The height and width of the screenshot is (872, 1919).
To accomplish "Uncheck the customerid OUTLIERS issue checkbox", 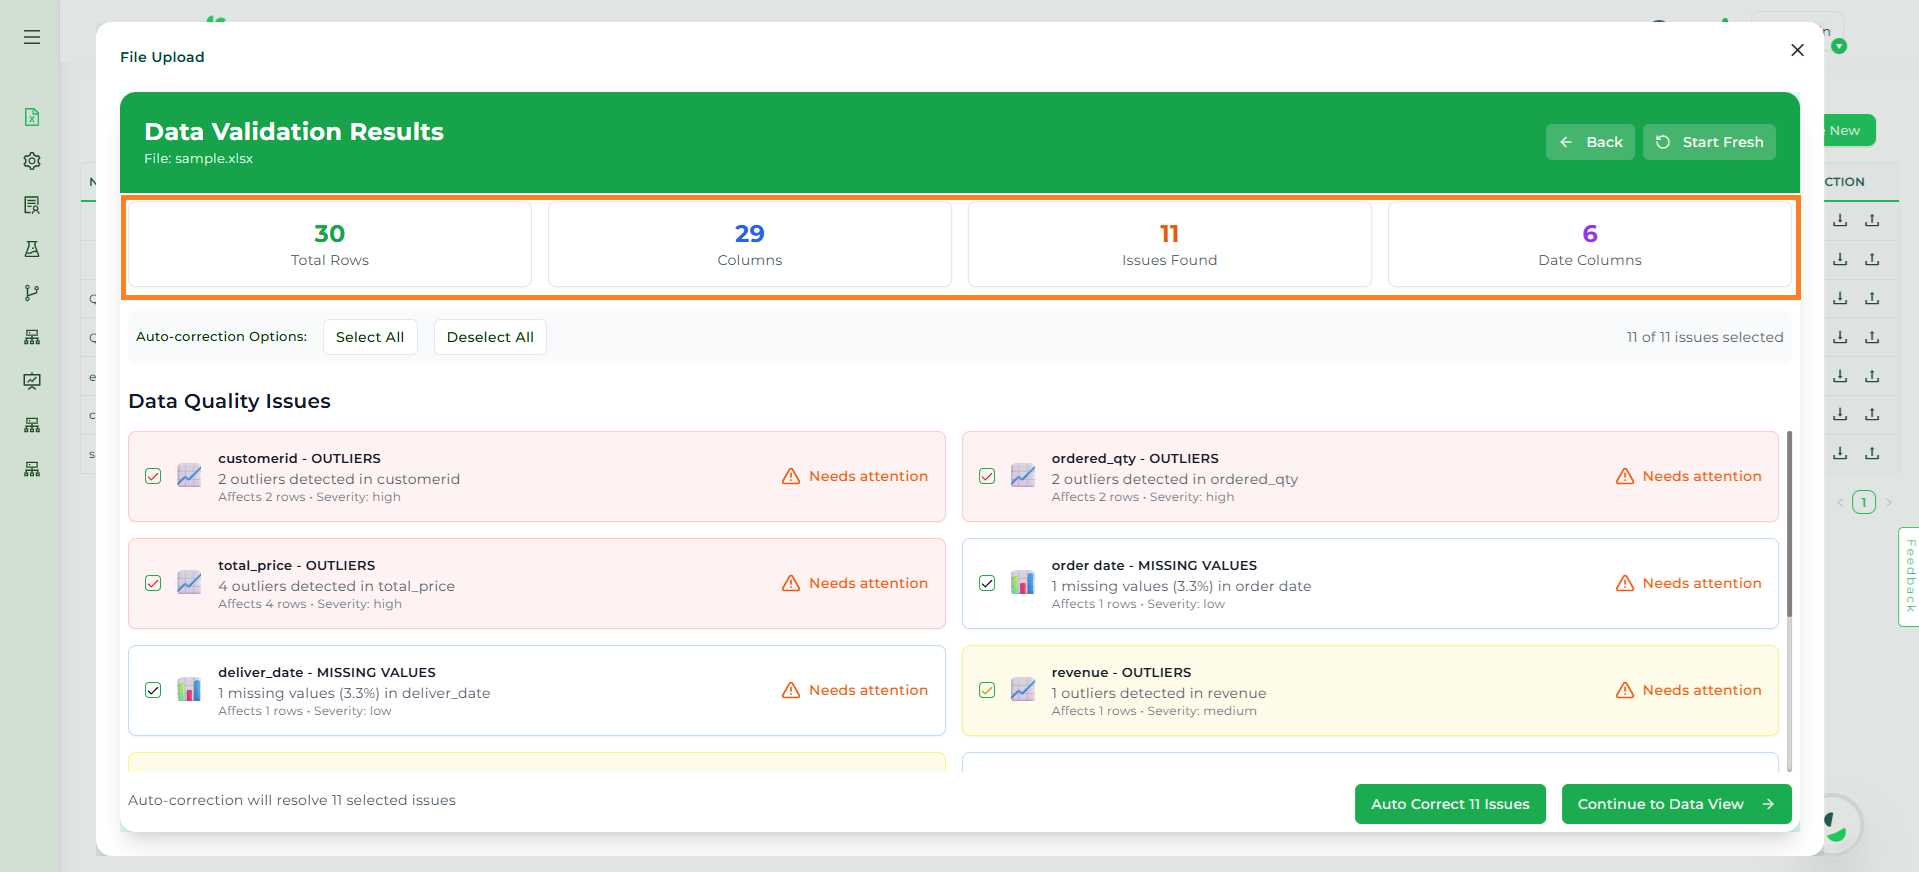I will [x=153, y=476].
